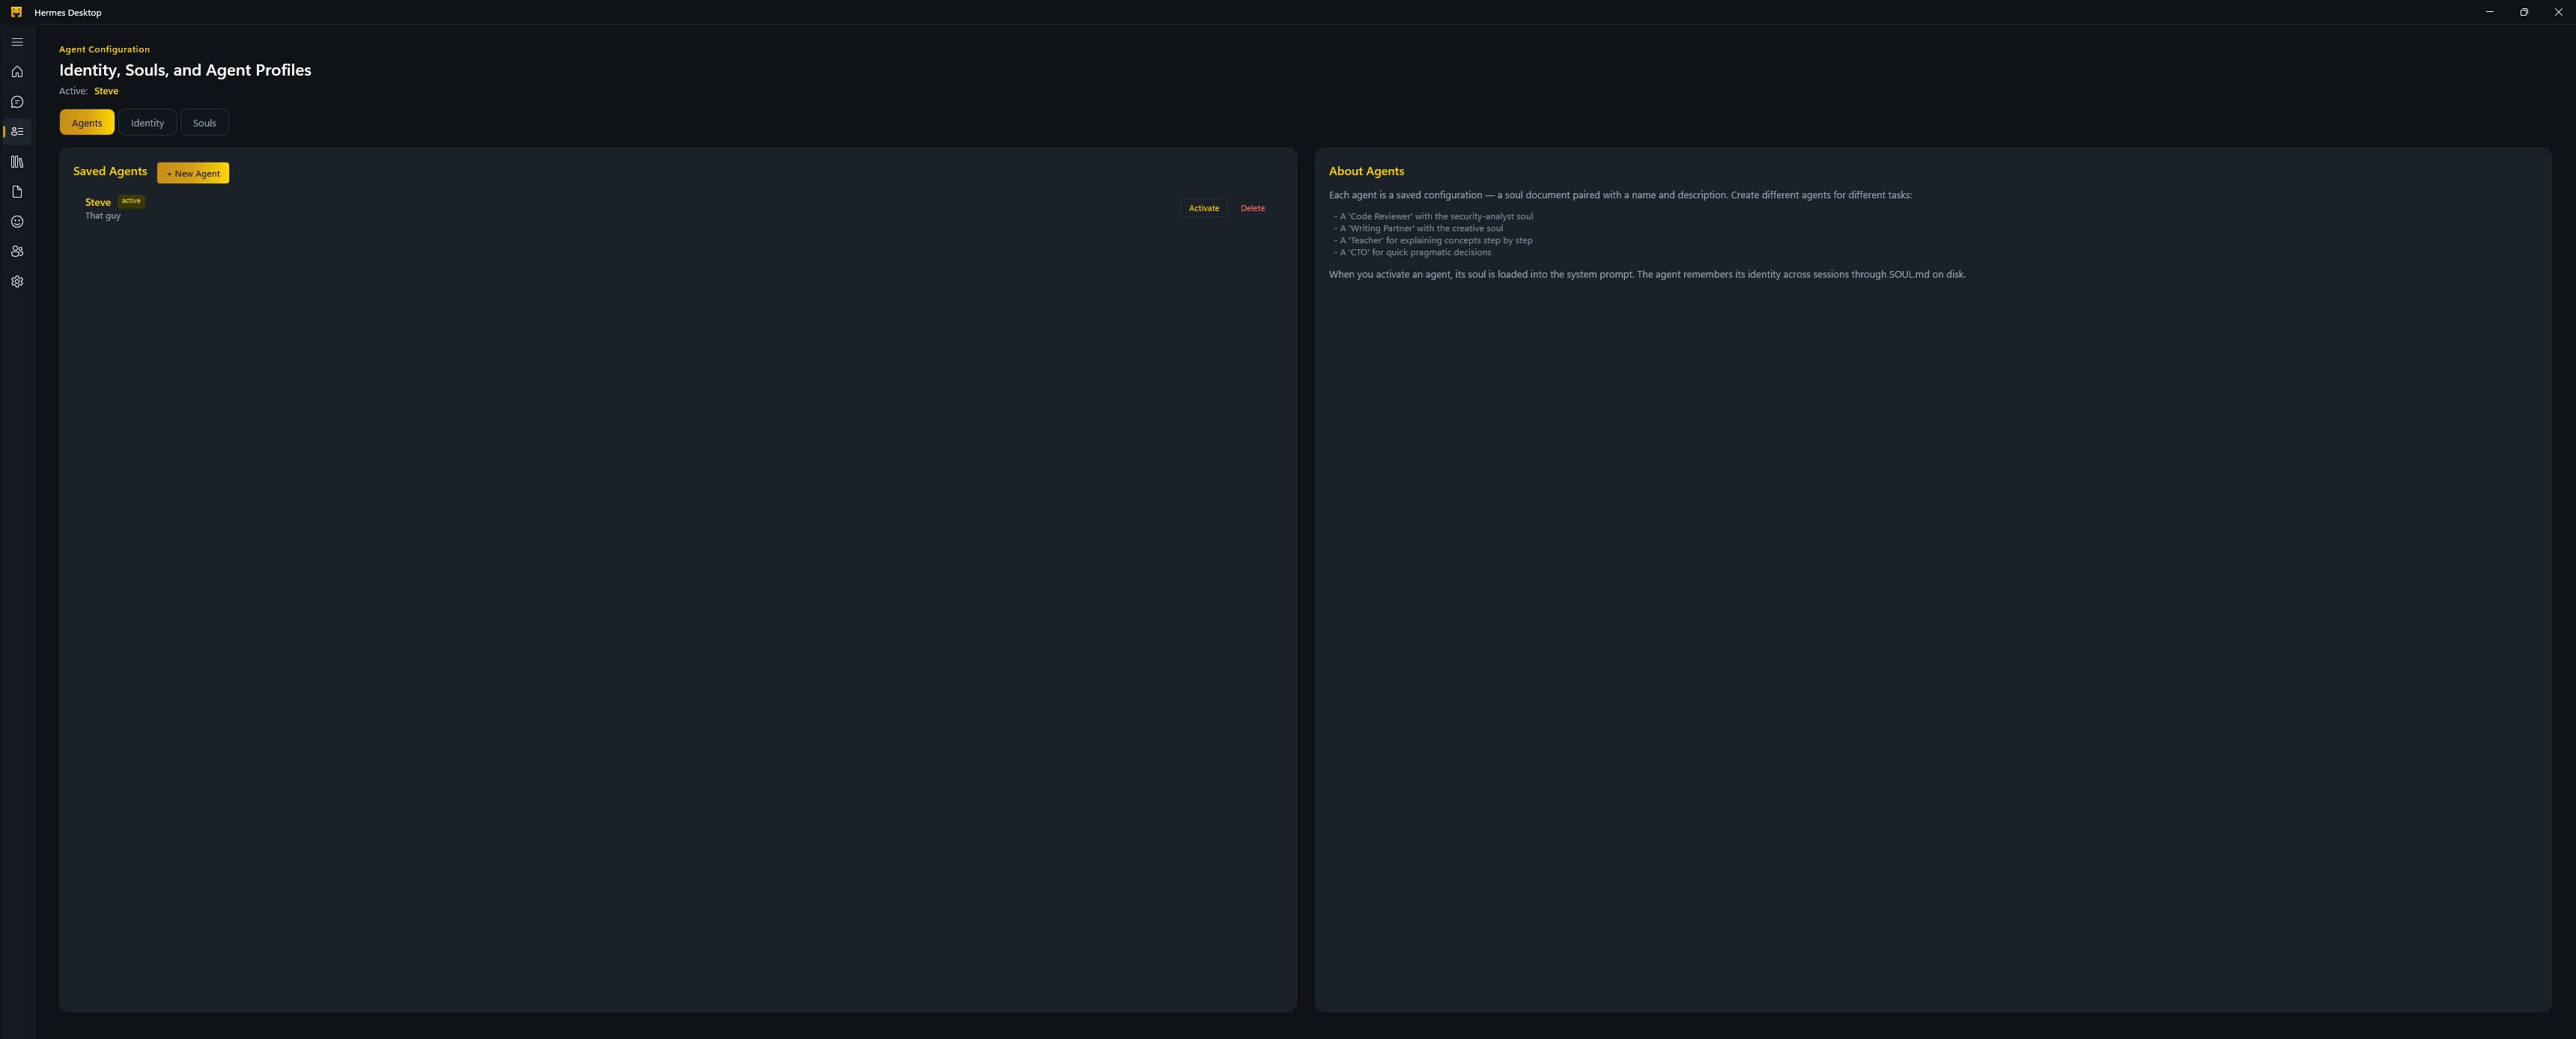
Task: Click the 'Writing Partner' example line
Action: point(1418,228)
